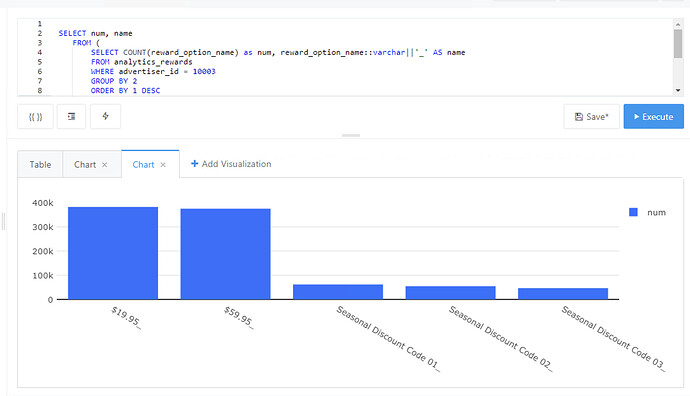Select the active second Chart tab
The width and height of the screenshot is (690, 396).
tap(143, 165)
